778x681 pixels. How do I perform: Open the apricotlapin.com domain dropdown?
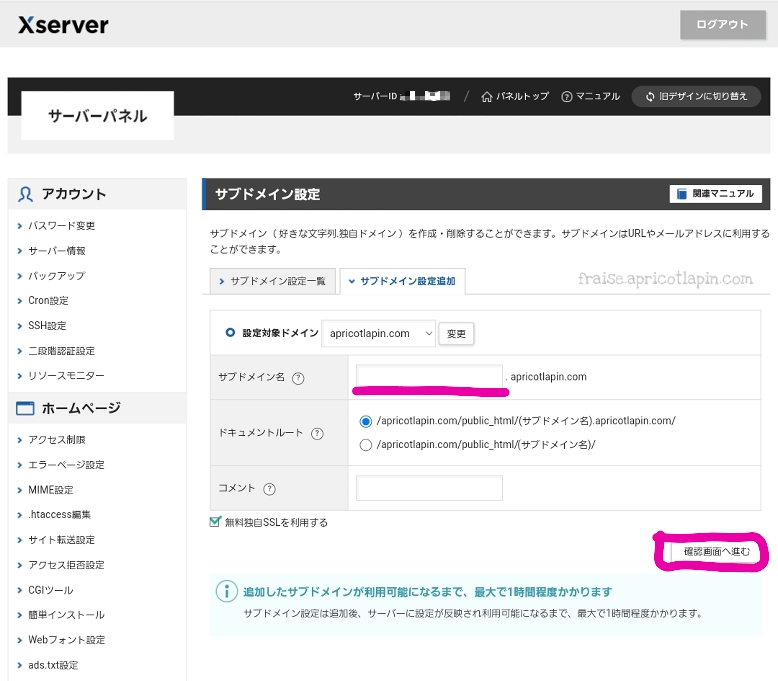(379, 333)
